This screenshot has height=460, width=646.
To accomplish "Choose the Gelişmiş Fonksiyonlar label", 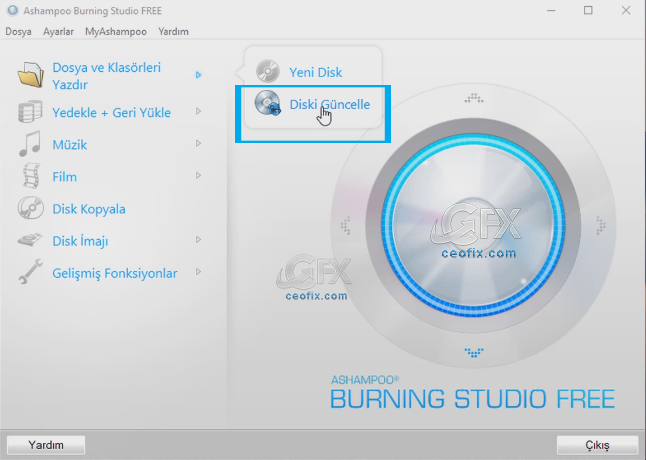I will click(x=115, y=273).
